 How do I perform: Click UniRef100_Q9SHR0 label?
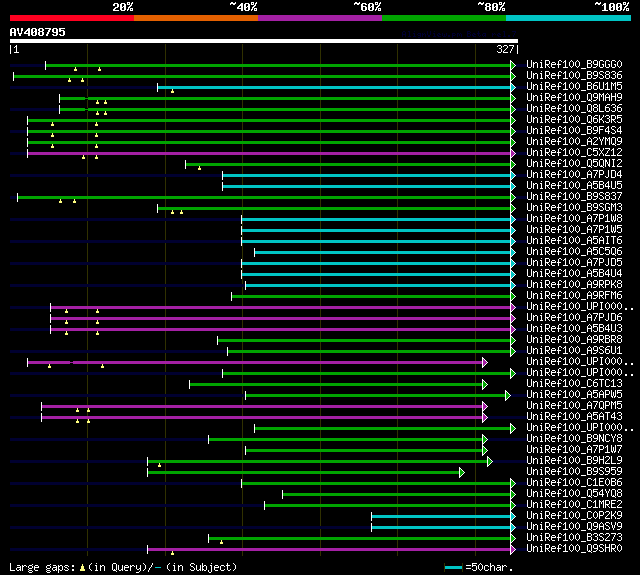click(574, 549)
